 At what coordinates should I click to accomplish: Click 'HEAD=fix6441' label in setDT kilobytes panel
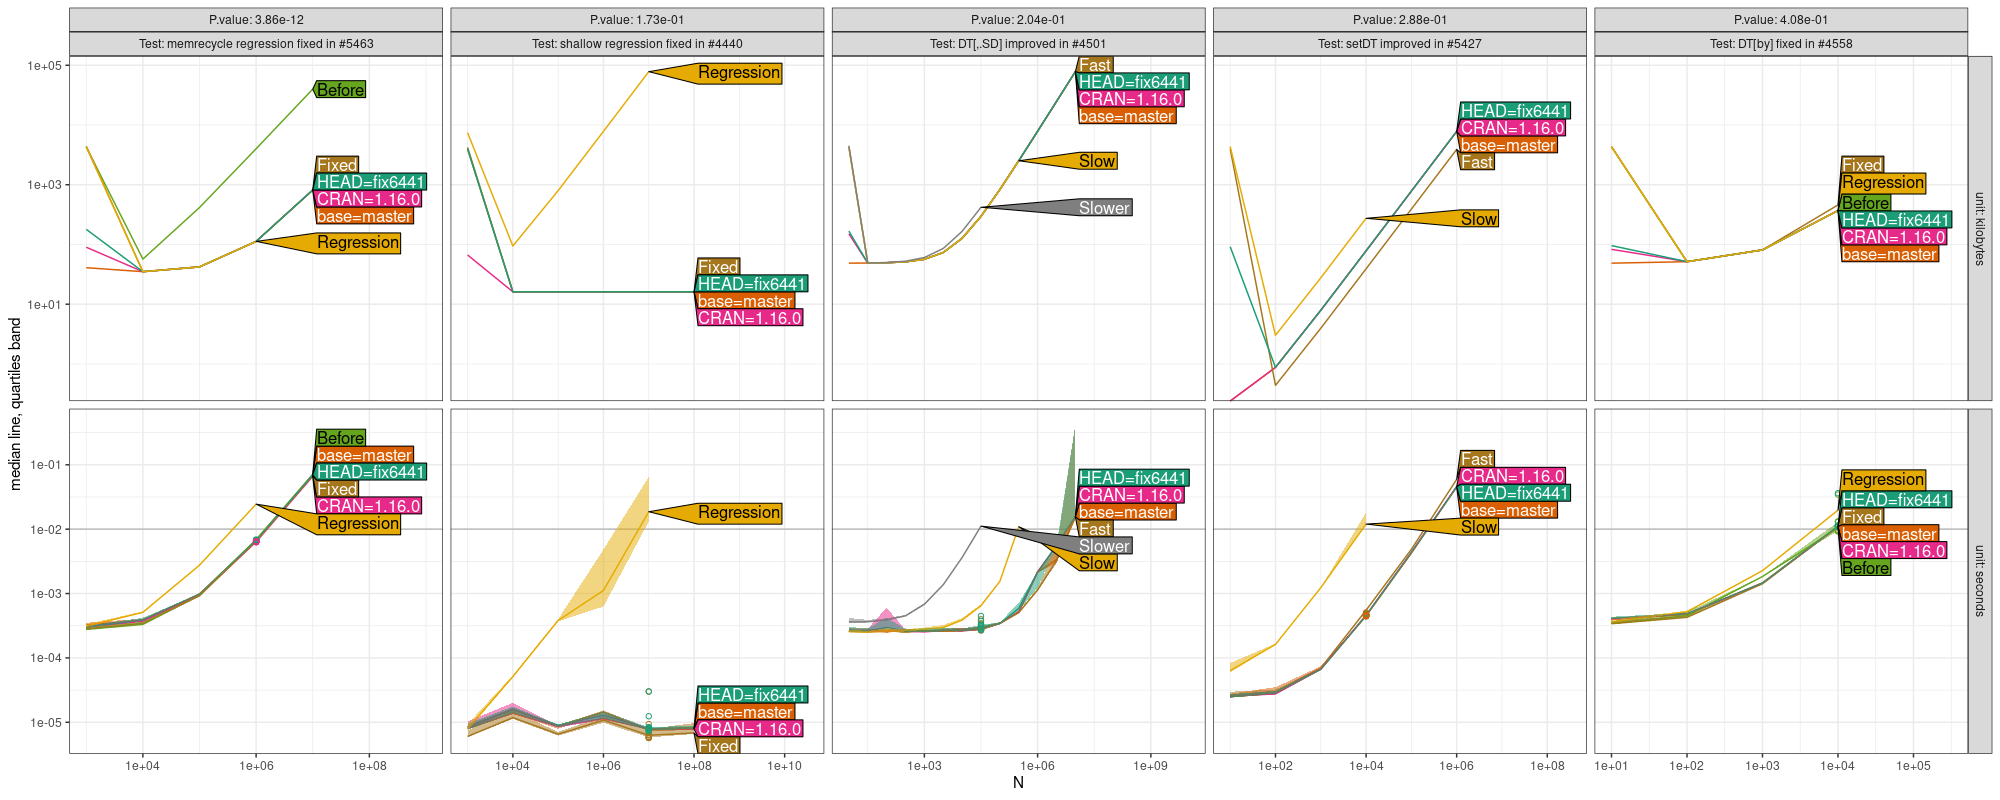(1515, 111)
